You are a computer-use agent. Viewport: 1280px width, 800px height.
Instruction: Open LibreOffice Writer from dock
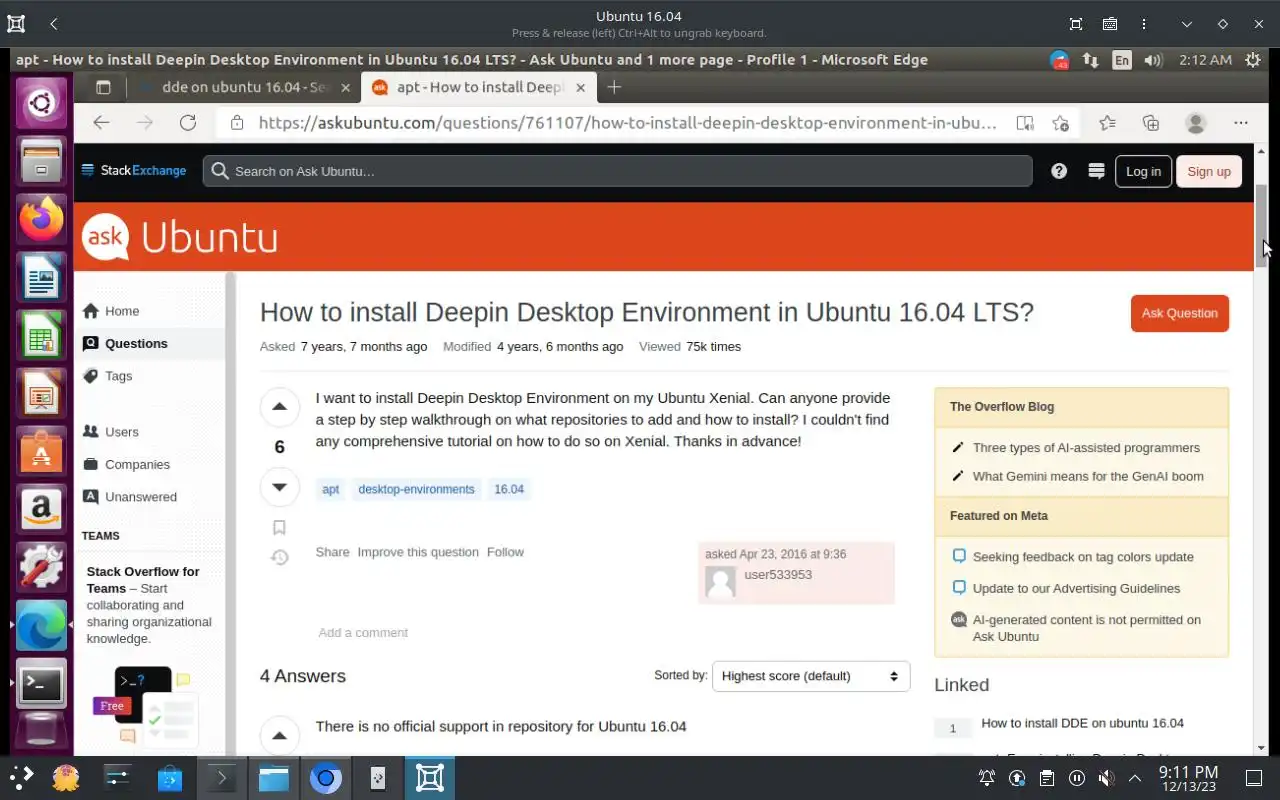coord(41,277)
